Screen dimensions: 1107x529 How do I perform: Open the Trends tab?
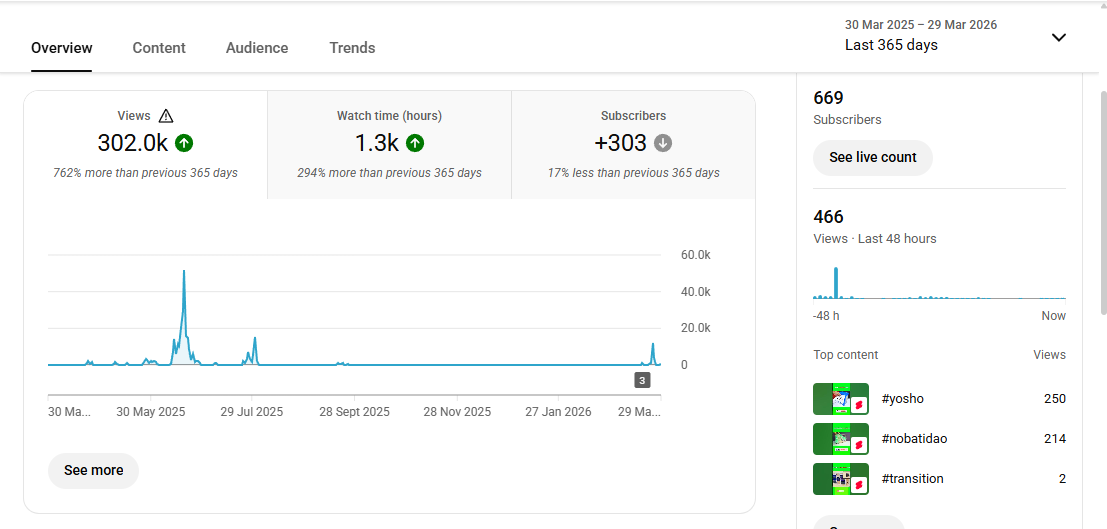click(x=352, y=48)
